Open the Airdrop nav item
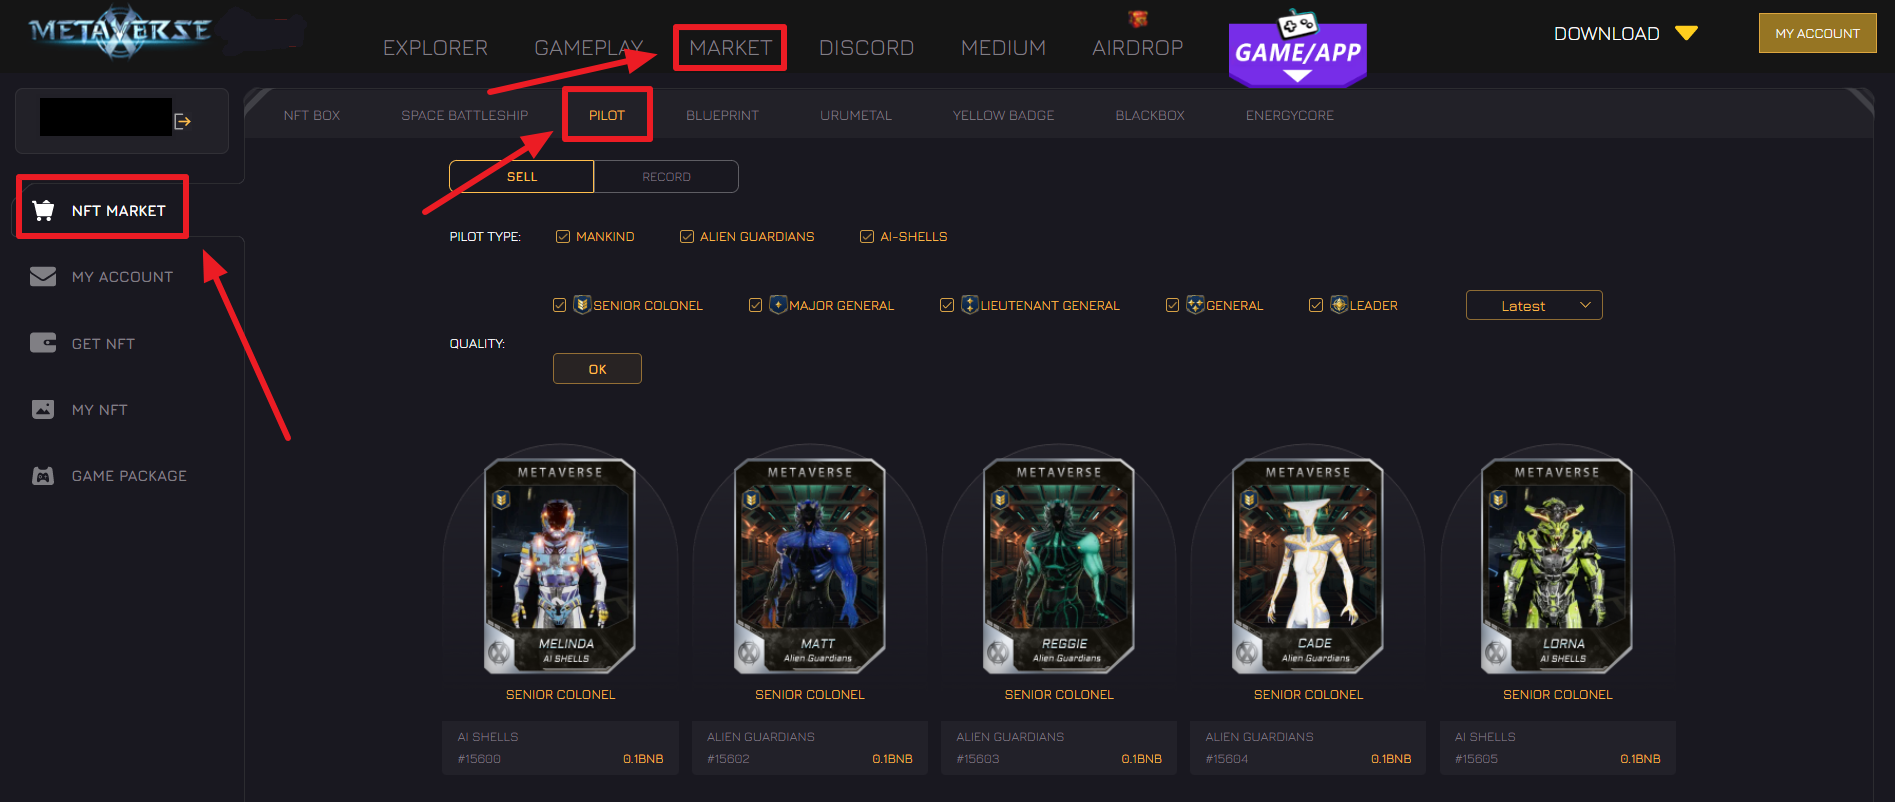The image size is (1895, 802). (x=1138, y=48)
